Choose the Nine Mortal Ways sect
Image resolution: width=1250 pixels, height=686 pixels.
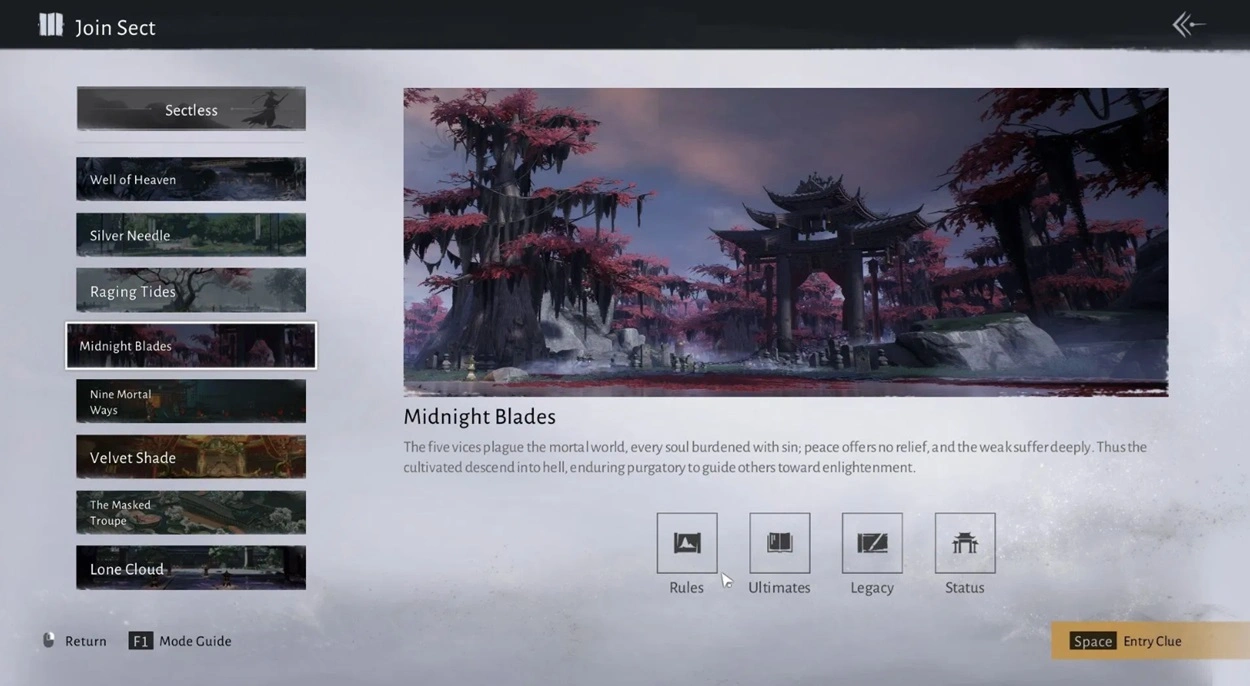point(191,401)
